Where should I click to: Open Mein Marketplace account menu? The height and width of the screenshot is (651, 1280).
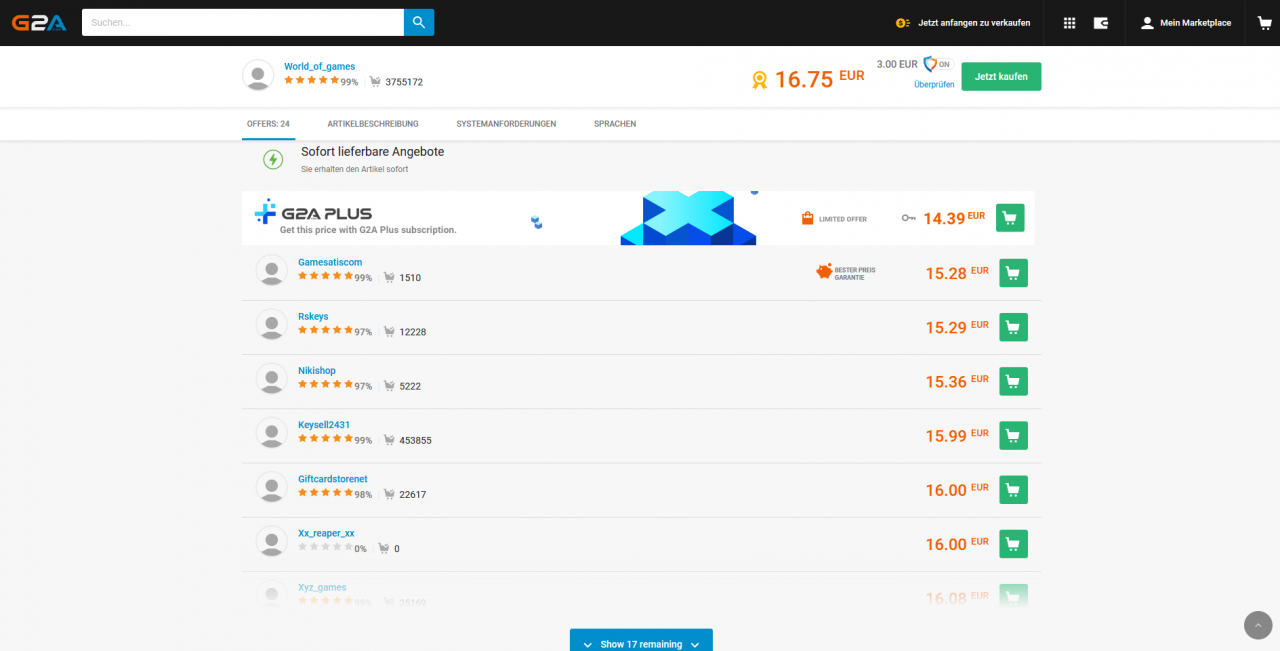(x=1186, y=23)
